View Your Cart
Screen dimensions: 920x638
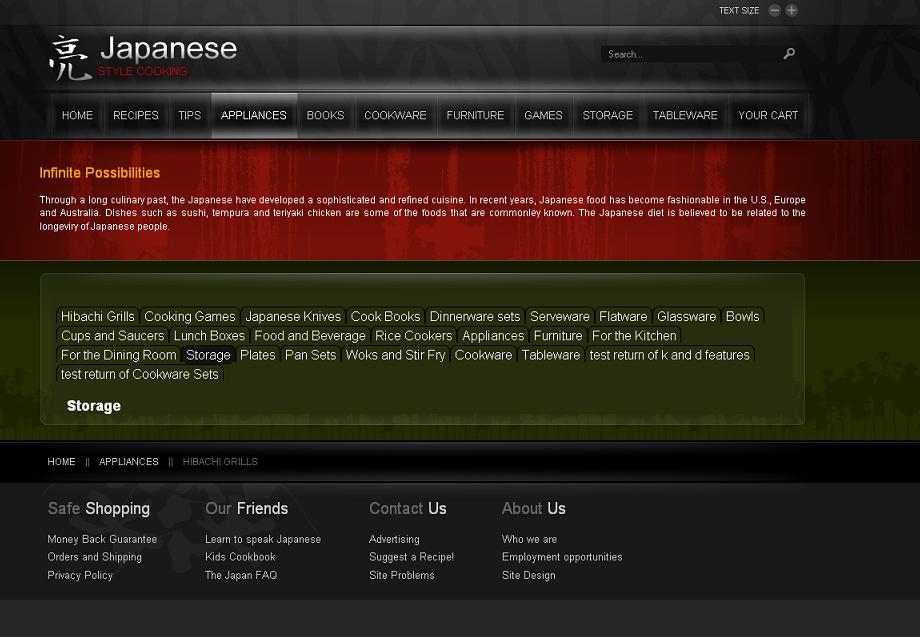[x=768, y=116]
